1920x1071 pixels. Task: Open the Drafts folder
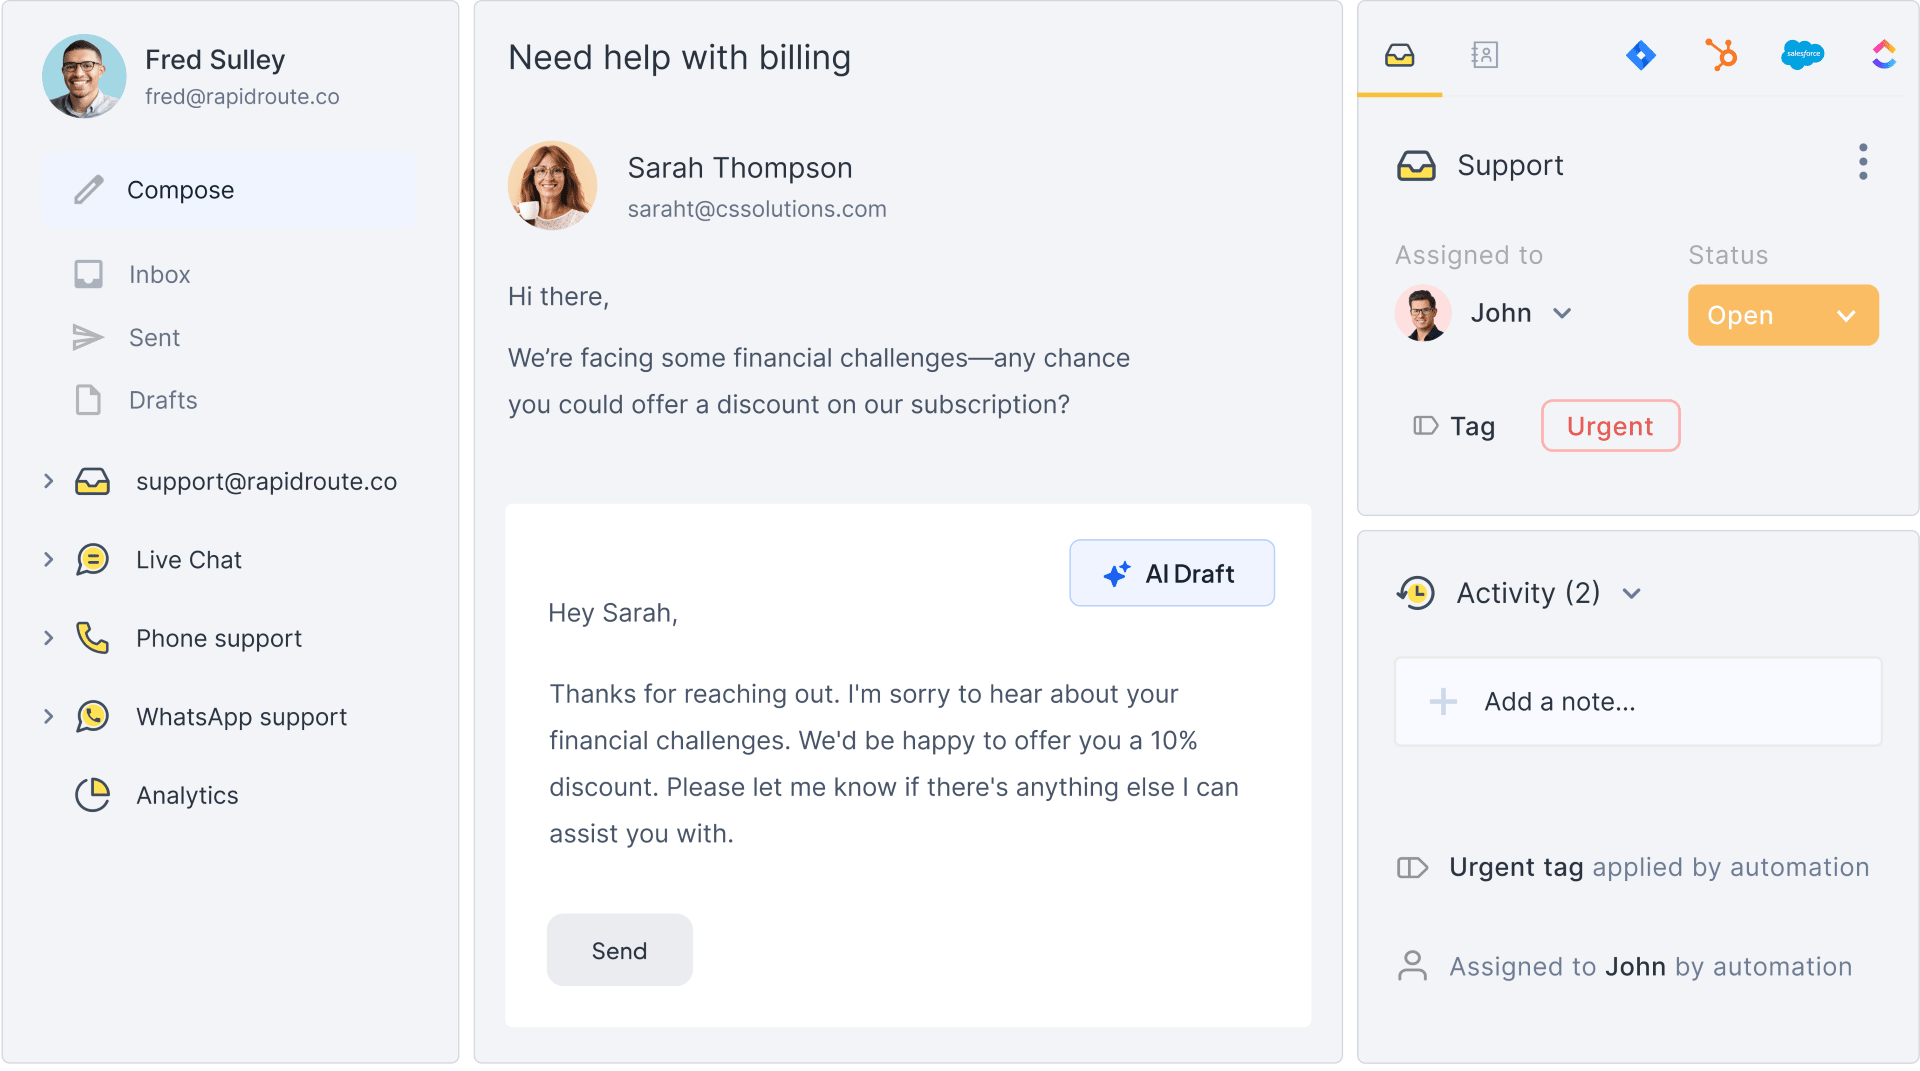pos(162,400)
